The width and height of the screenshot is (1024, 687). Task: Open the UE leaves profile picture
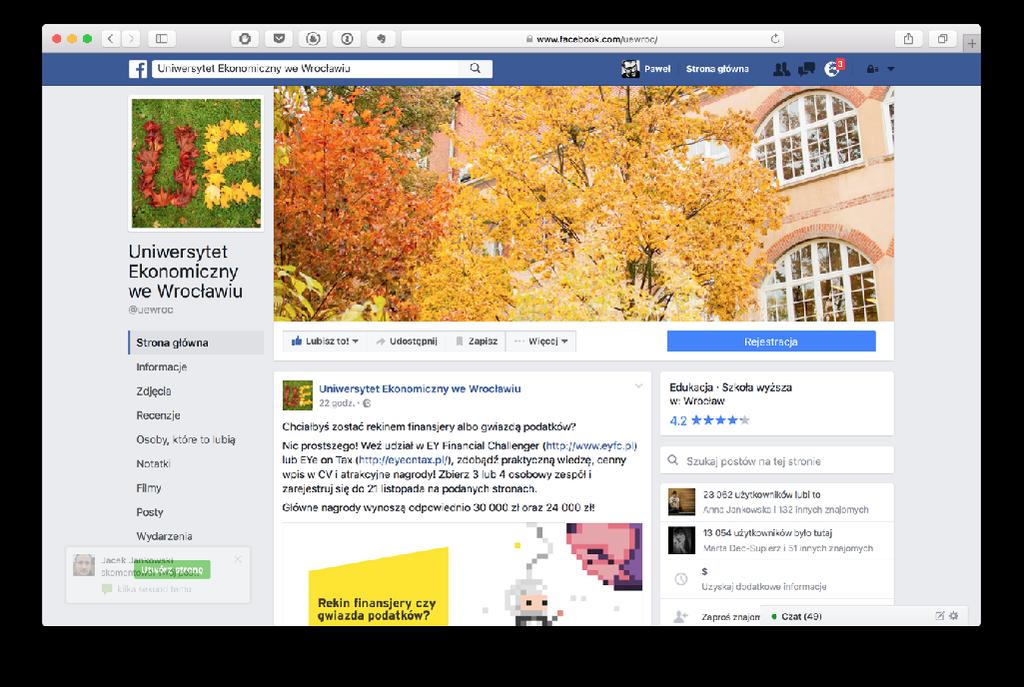pos(196,163)
